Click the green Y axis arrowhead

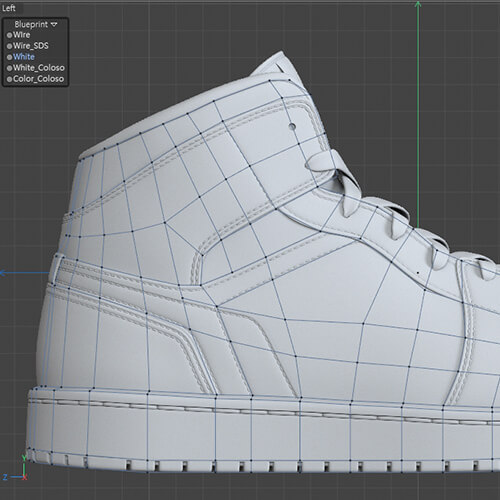pyautogui.click(x=418, y=4)
